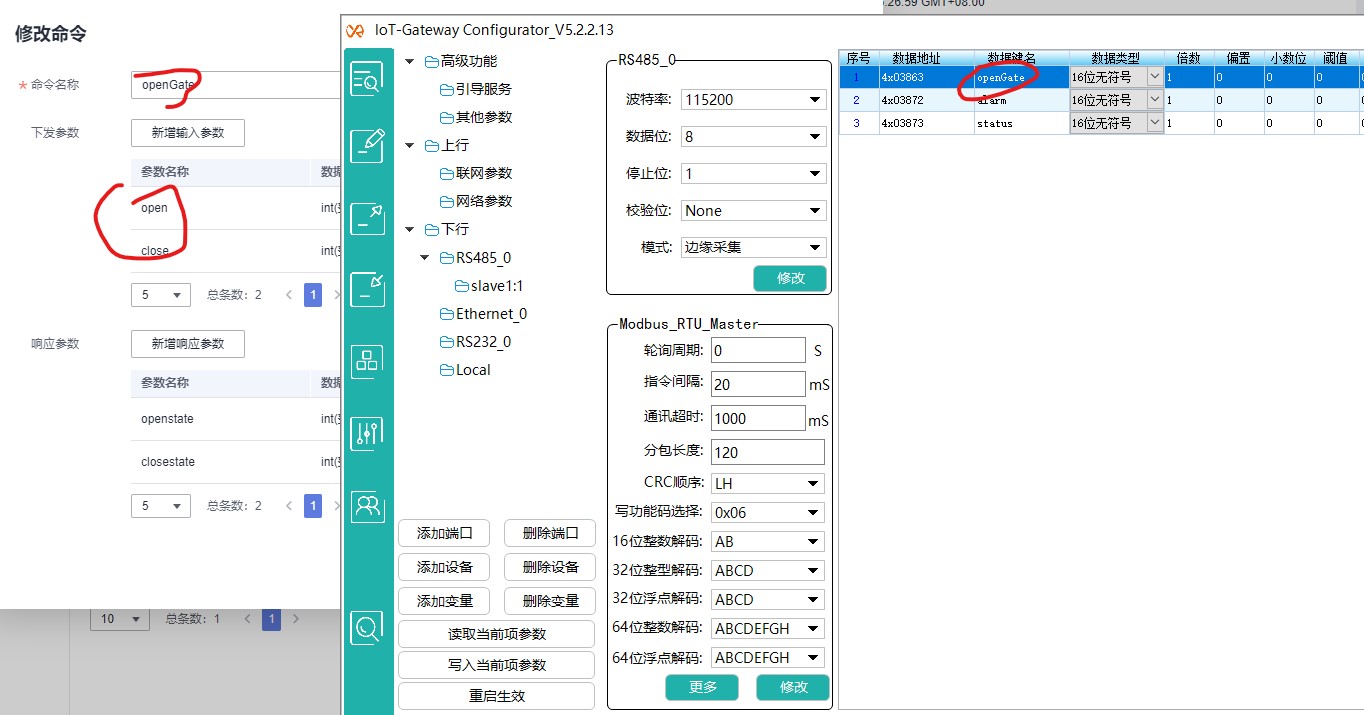
Task: Select the 网络参数 folder node
Action: [x=476, y=201]
